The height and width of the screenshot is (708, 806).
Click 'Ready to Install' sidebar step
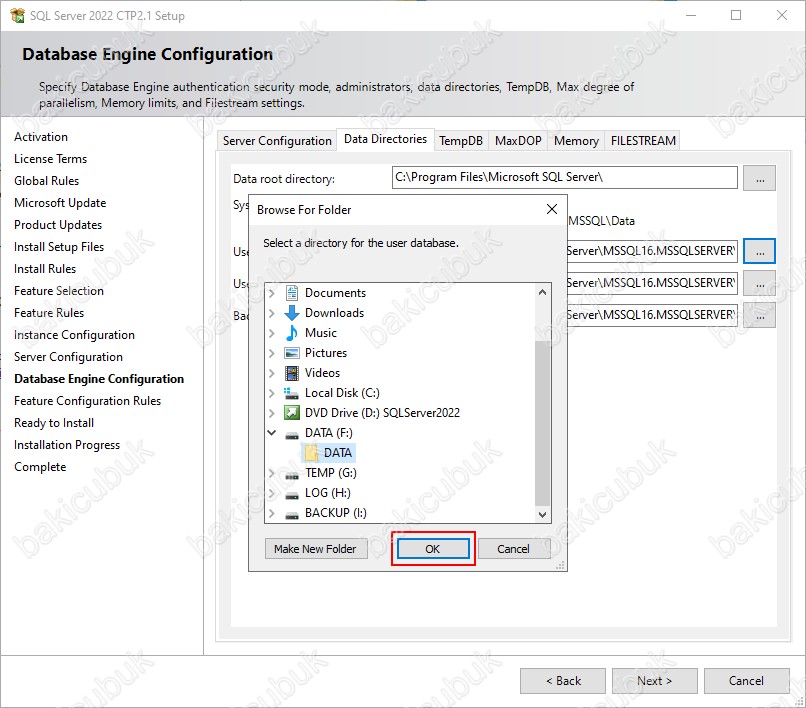coord(54,423)
